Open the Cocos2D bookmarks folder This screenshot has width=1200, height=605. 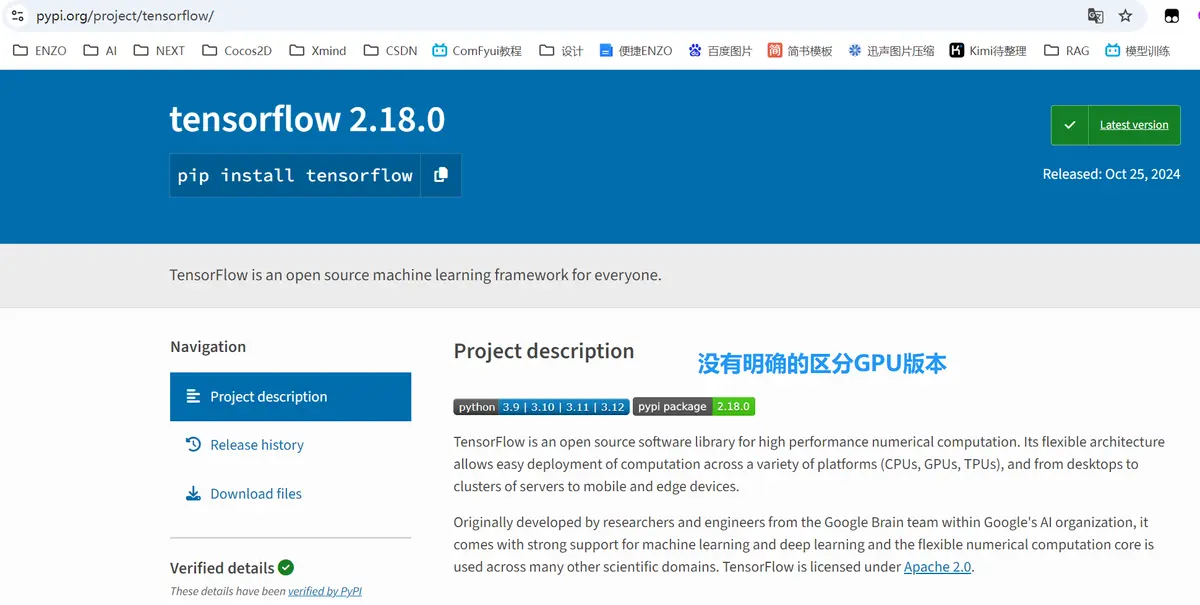(x=237, y=50)
